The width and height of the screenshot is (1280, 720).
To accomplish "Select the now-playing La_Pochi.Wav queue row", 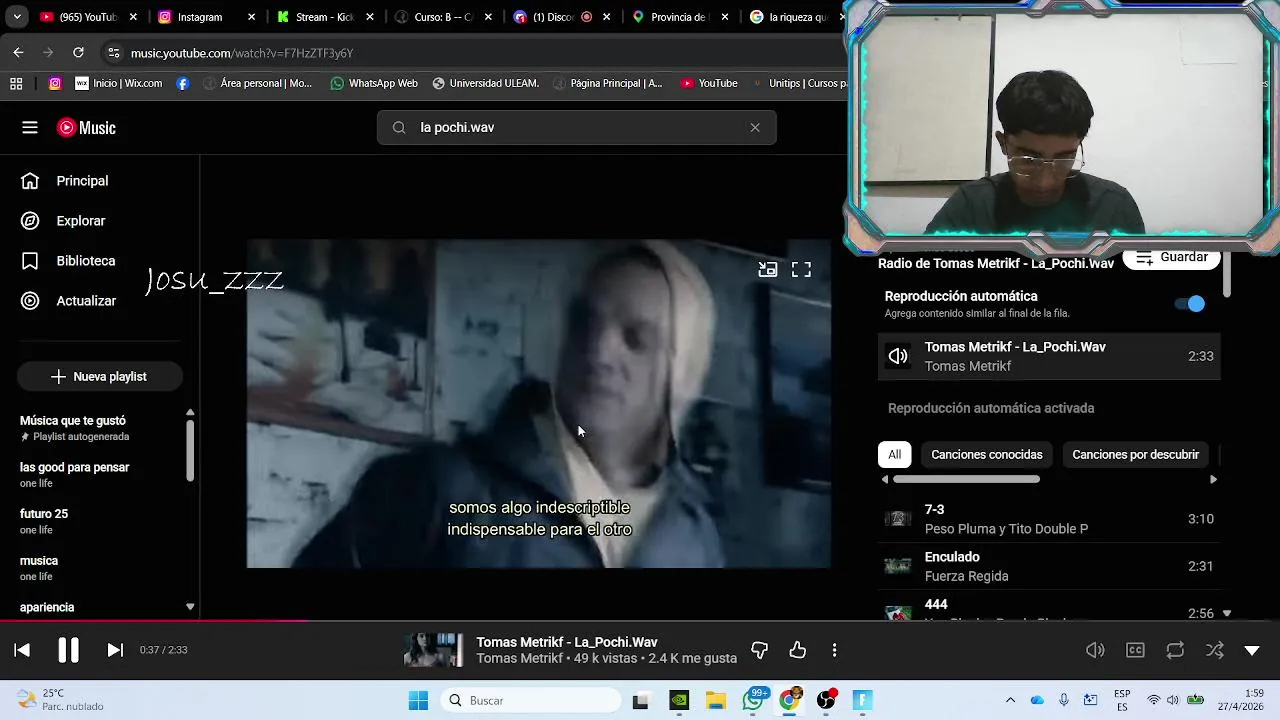I will (x=1049, y=356).
